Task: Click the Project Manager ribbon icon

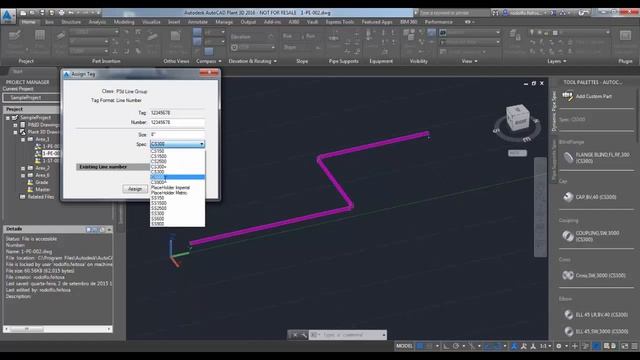Action: pyautogui.click(x=15, y=36)
